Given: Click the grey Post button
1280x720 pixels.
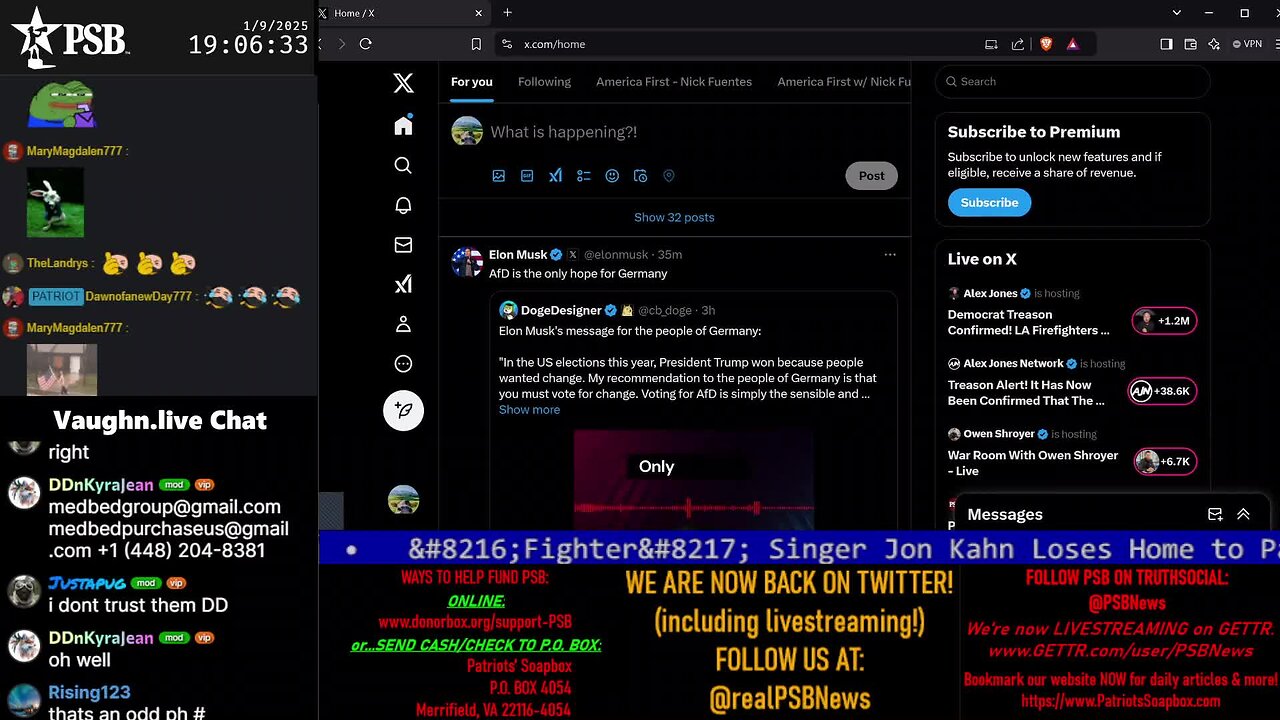Looking at the screenshot, I should click(871, 176).
